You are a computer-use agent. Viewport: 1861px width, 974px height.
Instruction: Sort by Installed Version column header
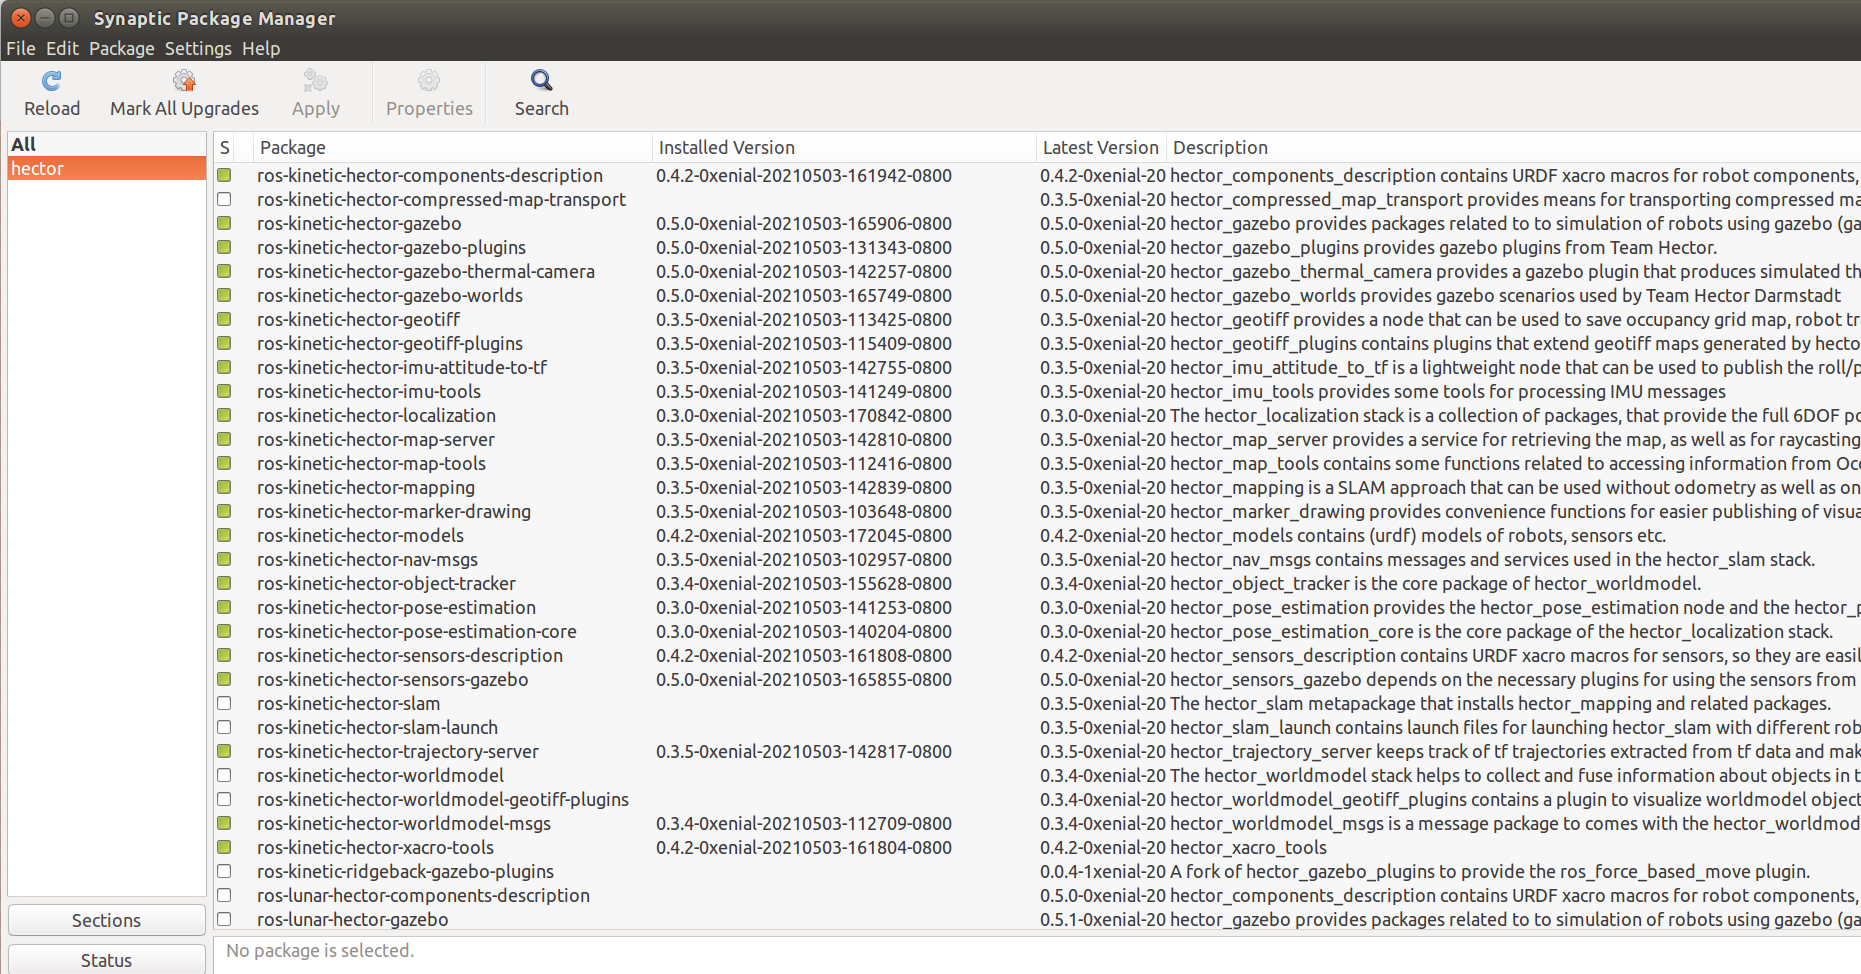pyautogui.click(x=844, y=147)
